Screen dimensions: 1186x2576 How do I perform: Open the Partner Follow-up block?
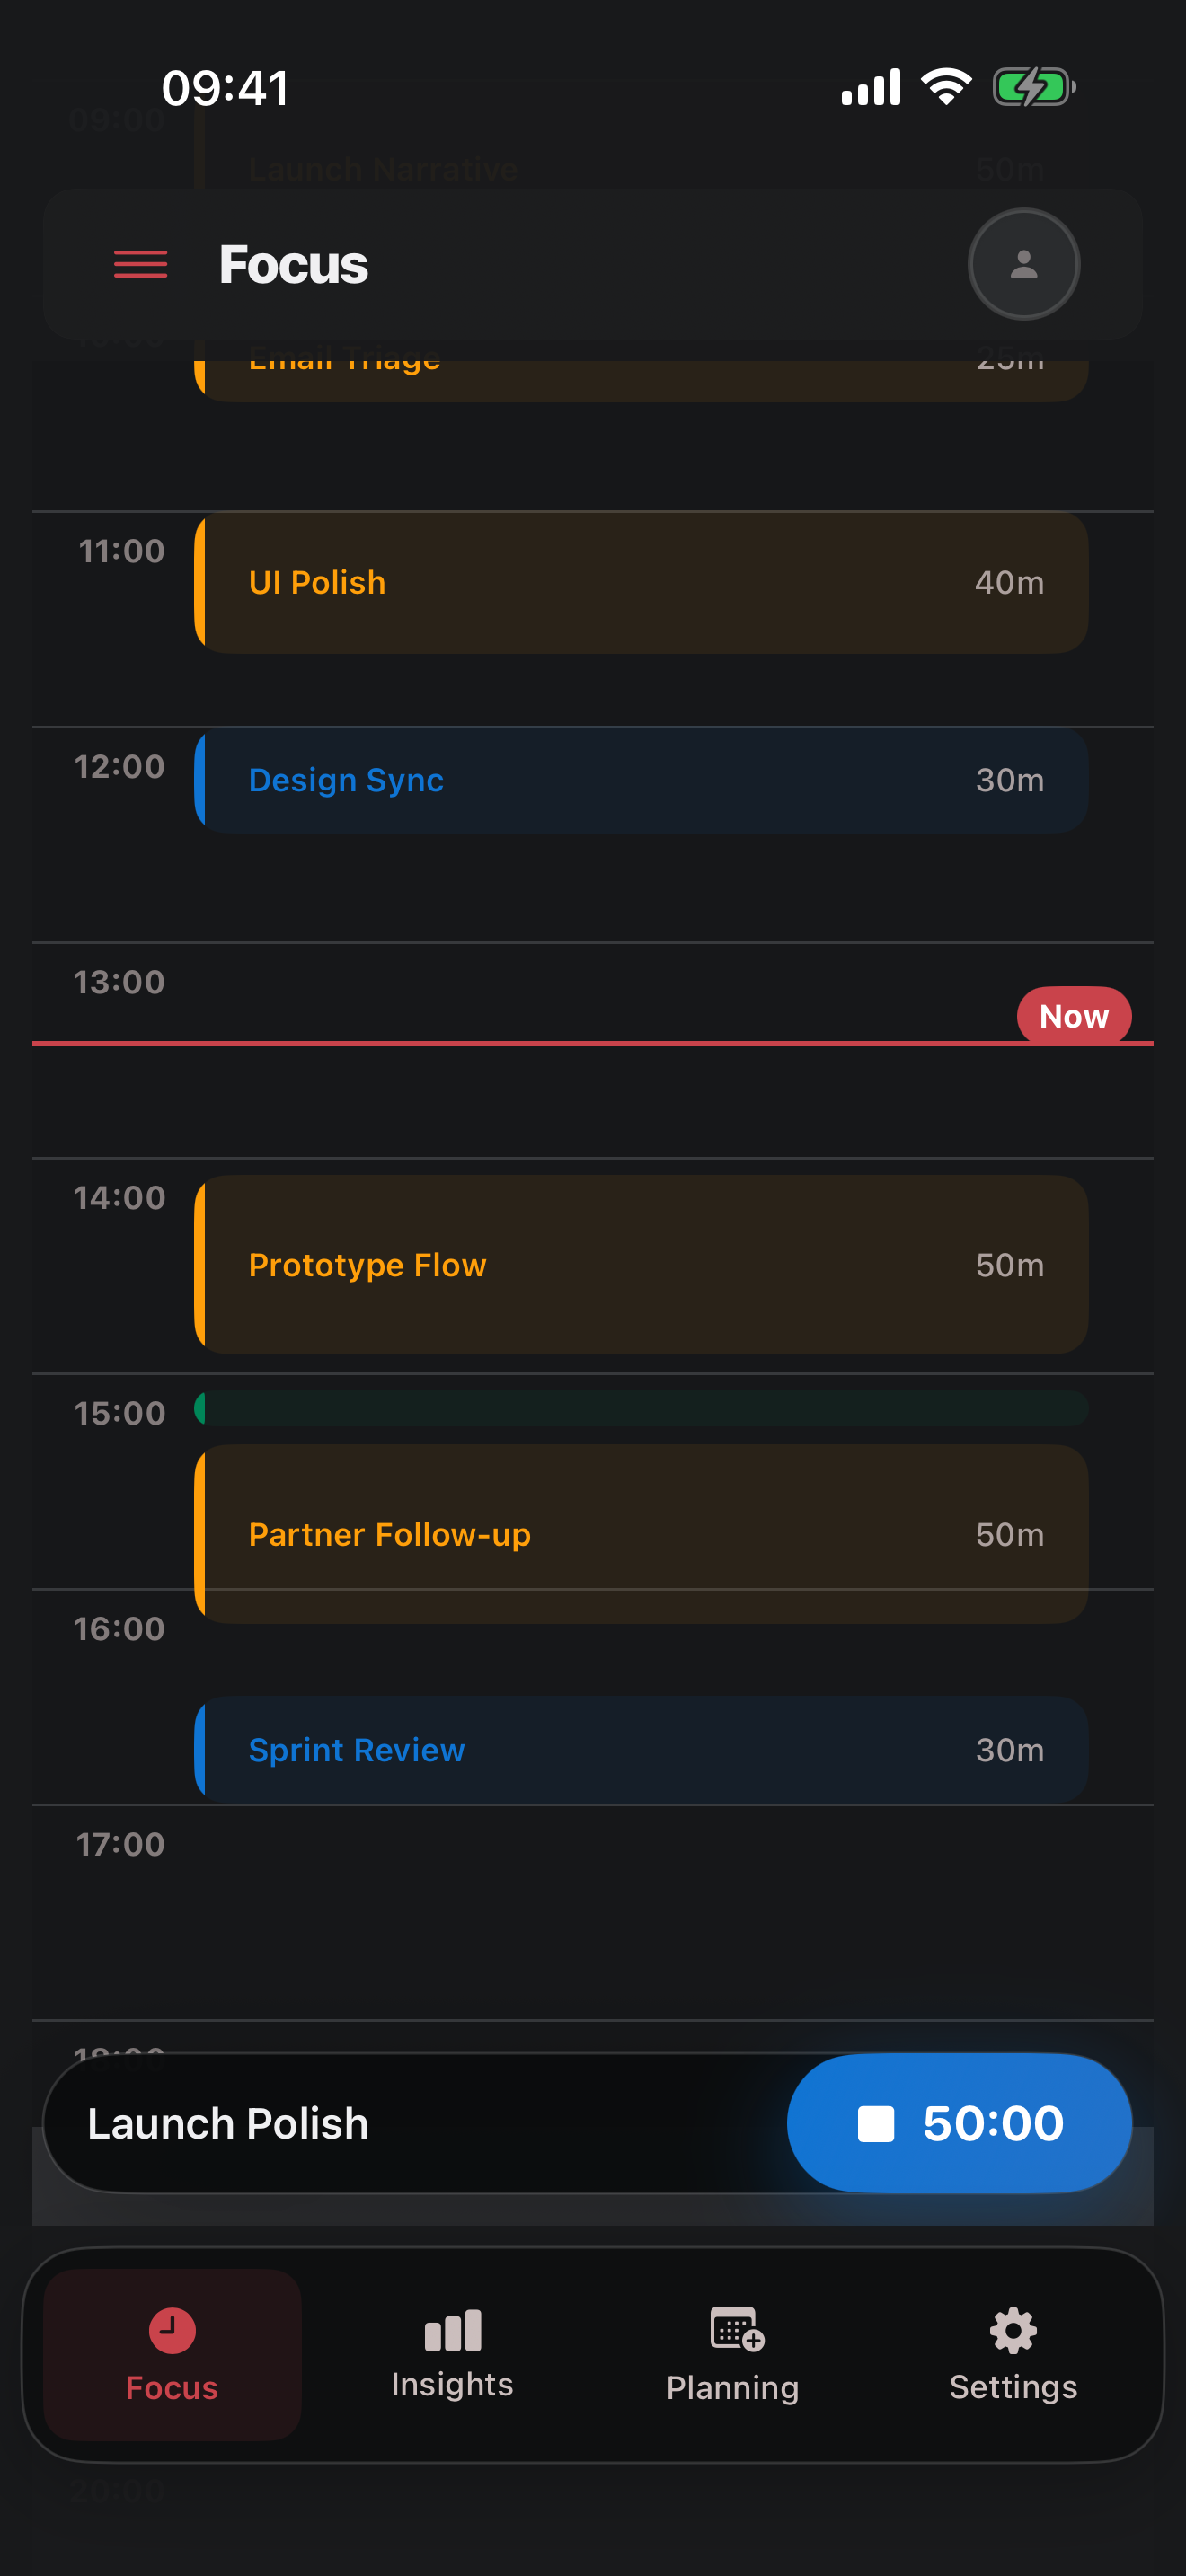coord(641,1534)
